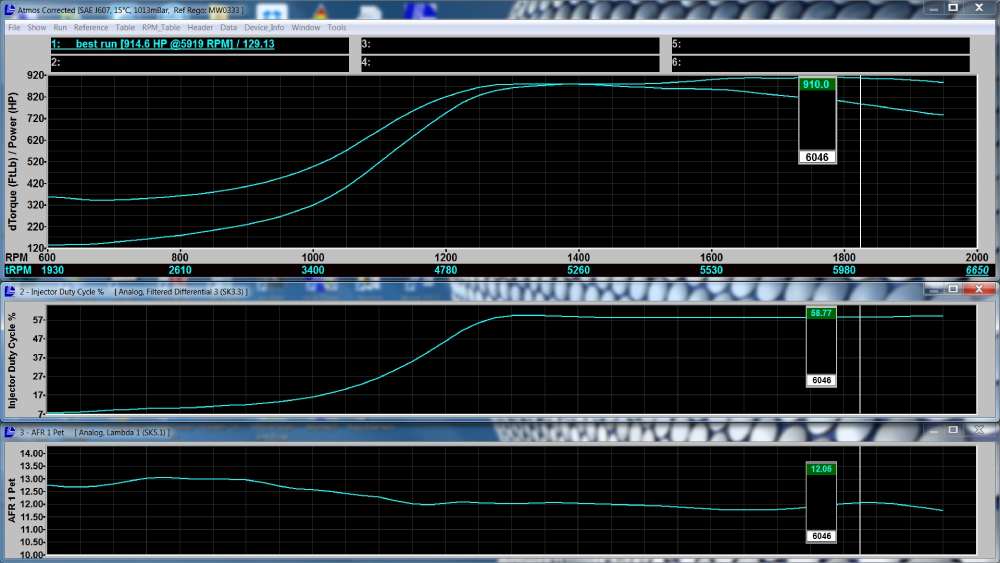The width and height of the screenshot is (1000, 563).
Task: Click the underlined 6650 tRPM value
Action: pyautogui.click(x=977, y=271)
